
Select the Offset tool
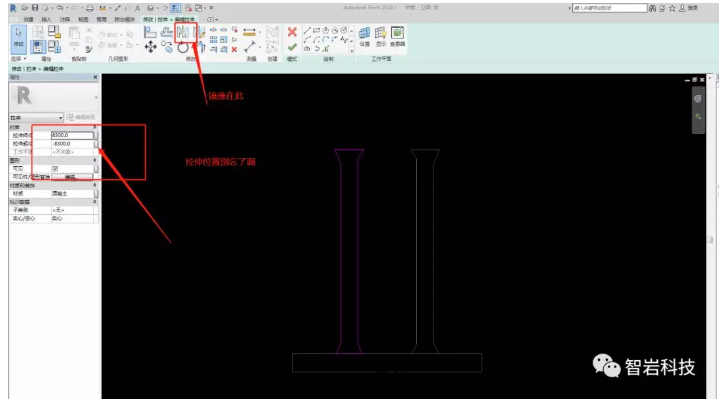pyautogui.click(x=166, y=32)
